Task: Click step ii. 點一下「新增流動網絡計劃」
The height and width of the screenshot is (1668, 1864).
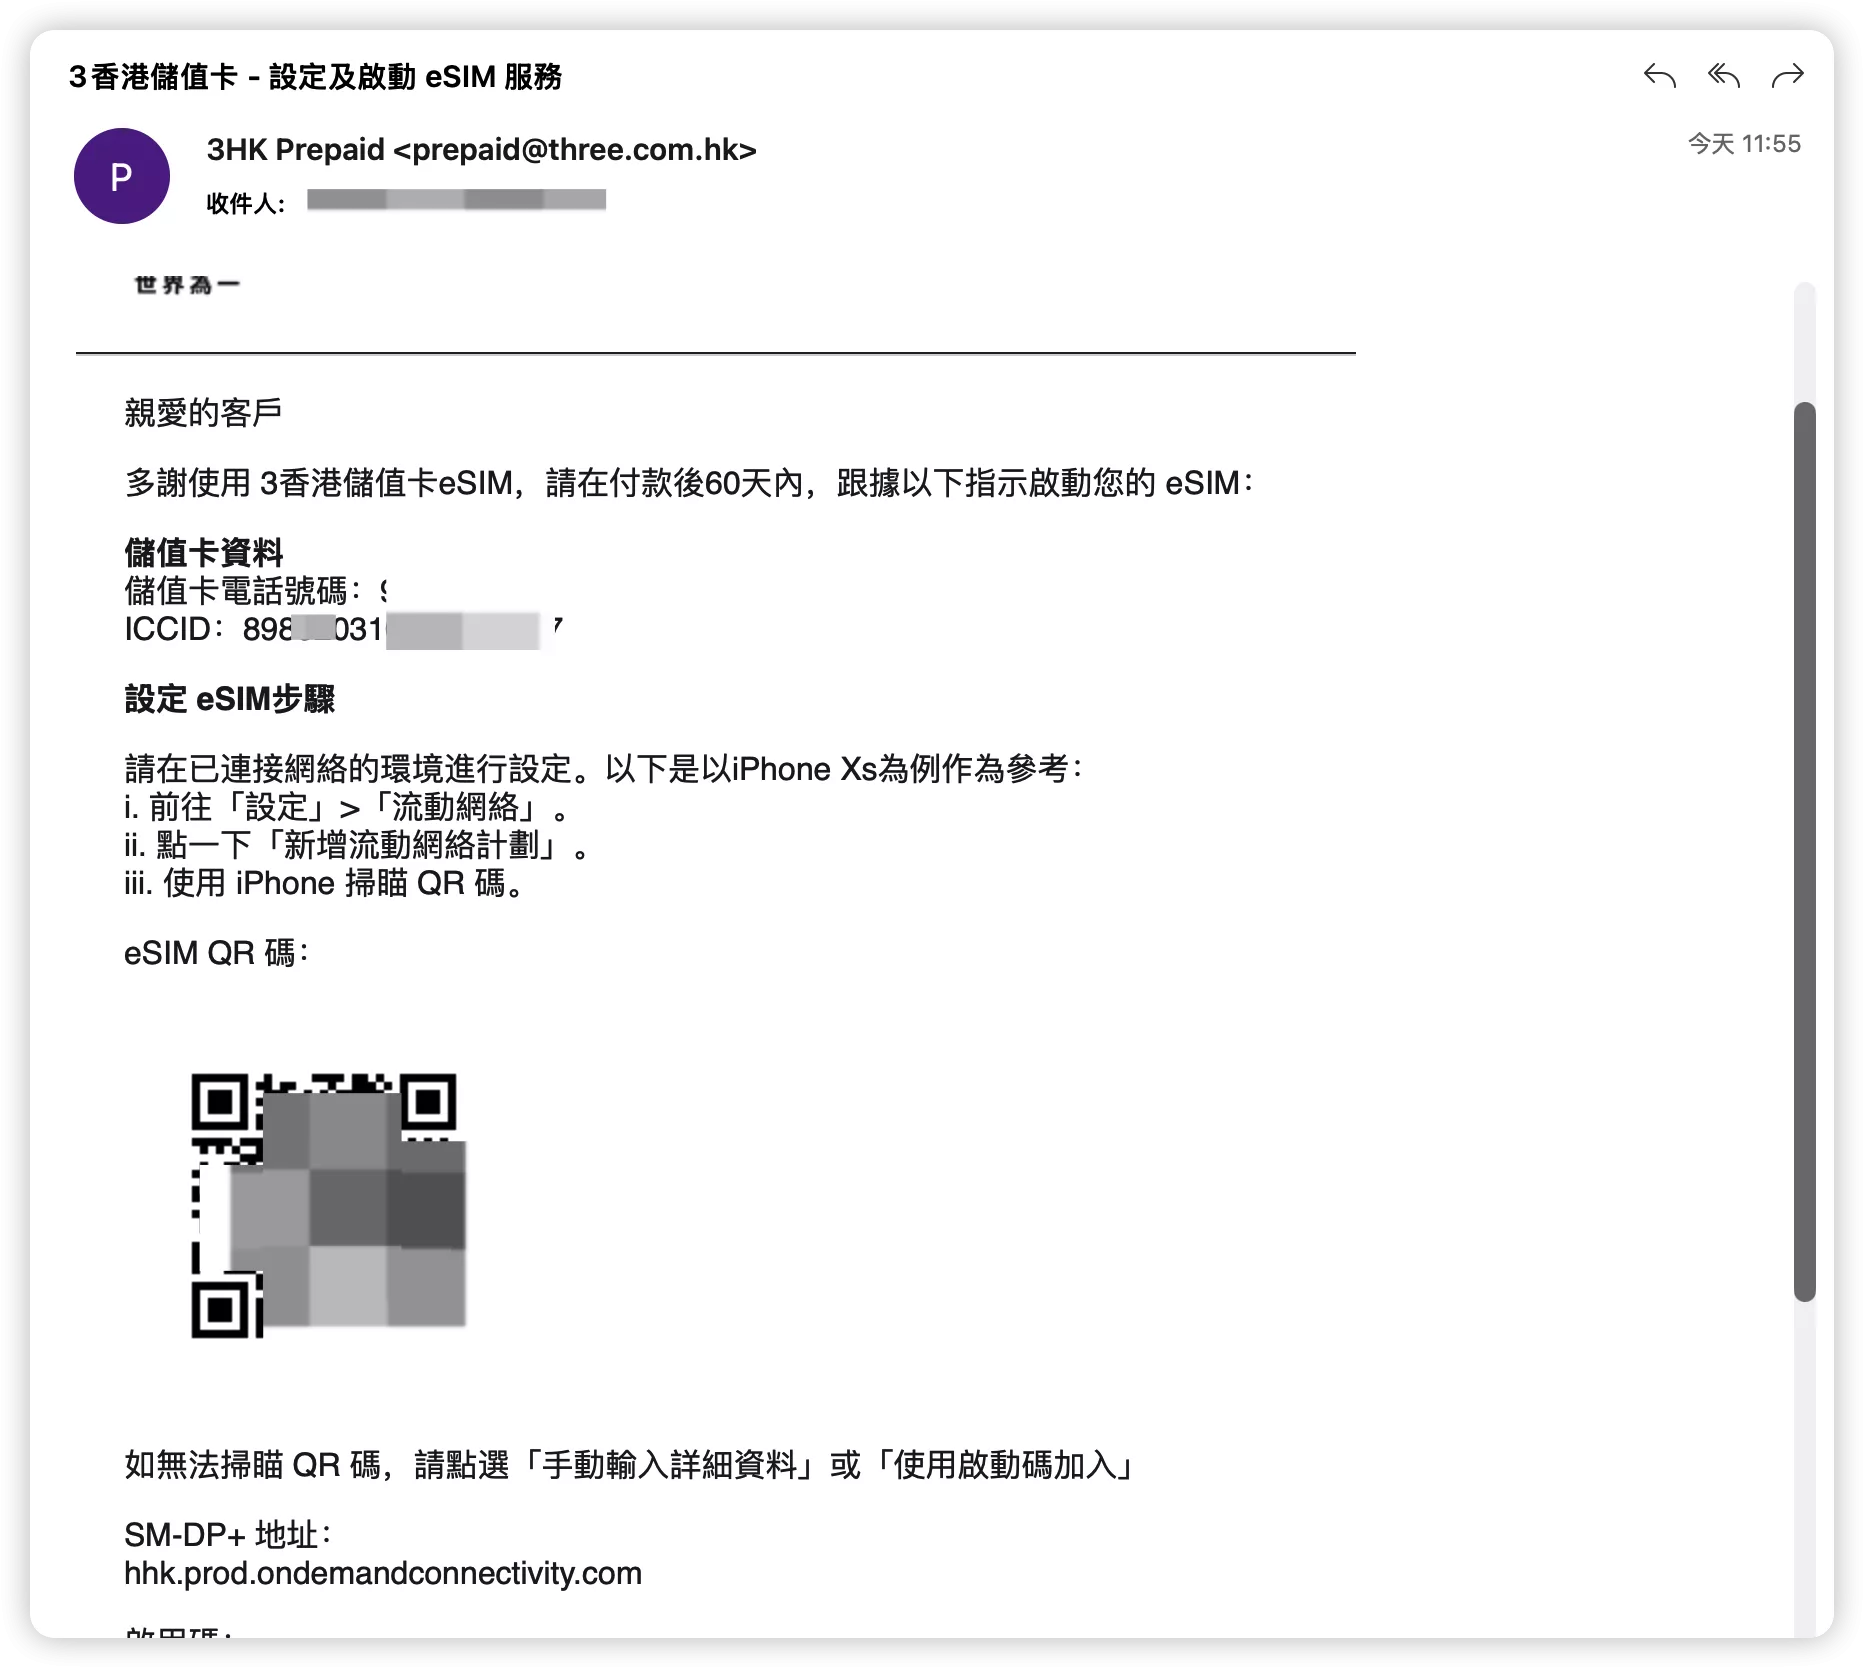Action: [x=357, y=845]
